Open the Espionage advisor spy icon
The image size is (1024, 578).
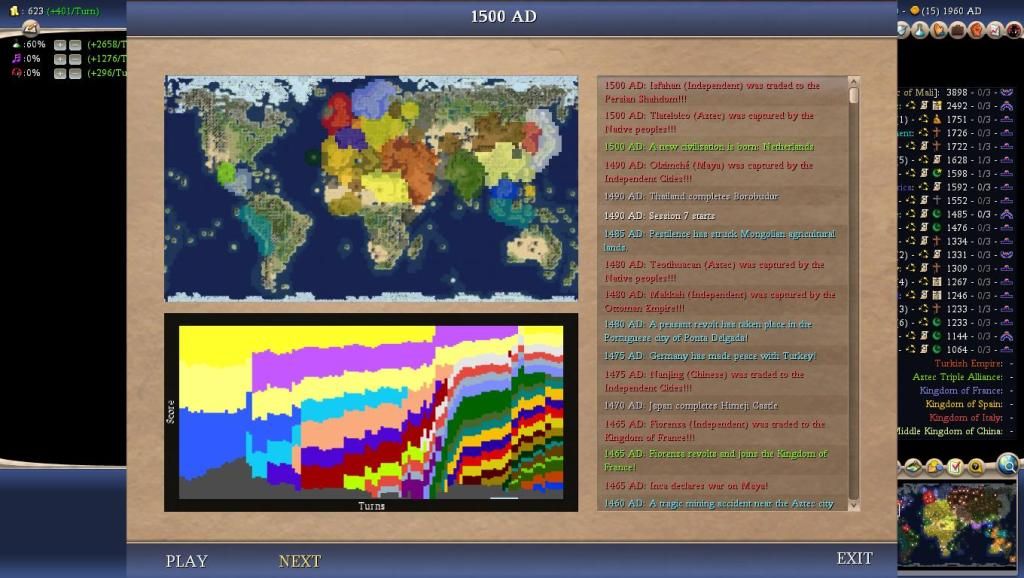[x=1014, y=30]
